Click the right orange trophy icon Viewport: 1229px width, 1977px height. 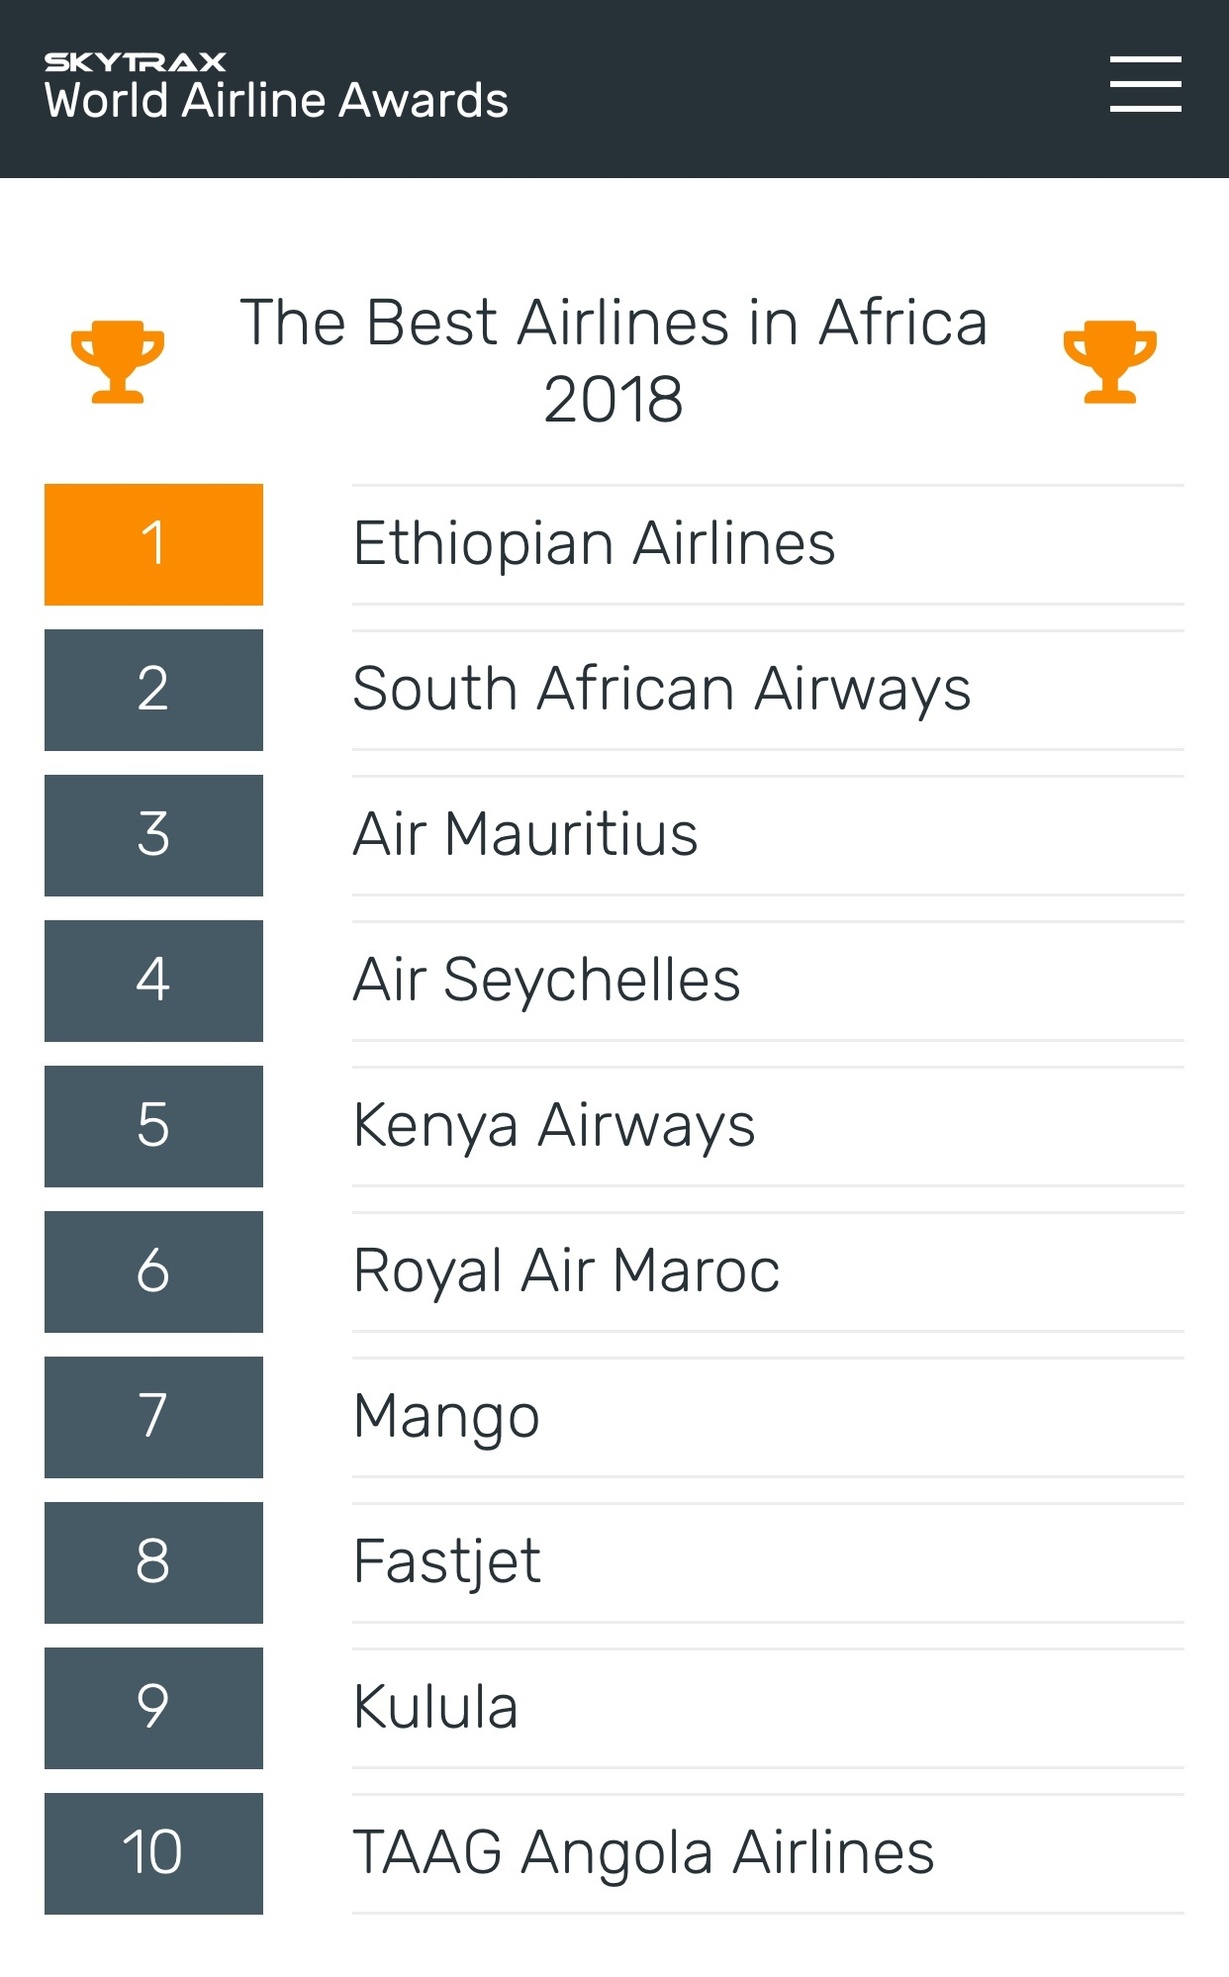(x=1110, y=361)
